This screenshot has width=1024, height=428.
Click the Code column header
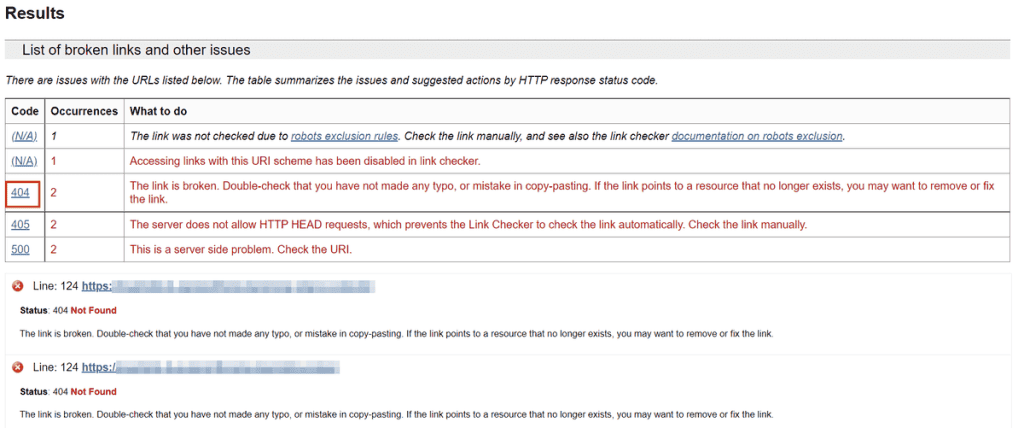25,112
